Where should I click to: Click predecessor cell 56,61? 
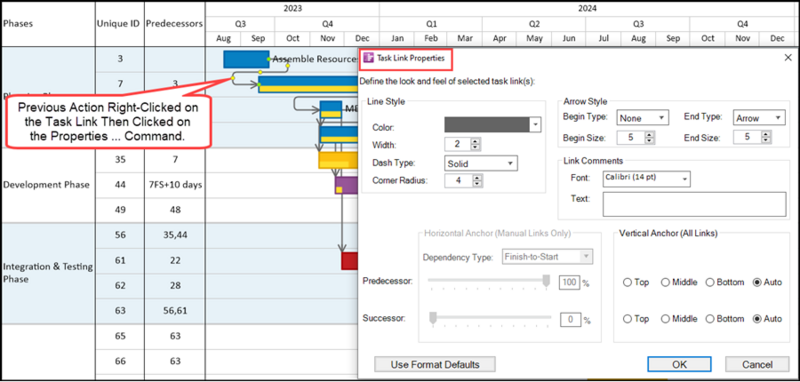pos(174,311)
